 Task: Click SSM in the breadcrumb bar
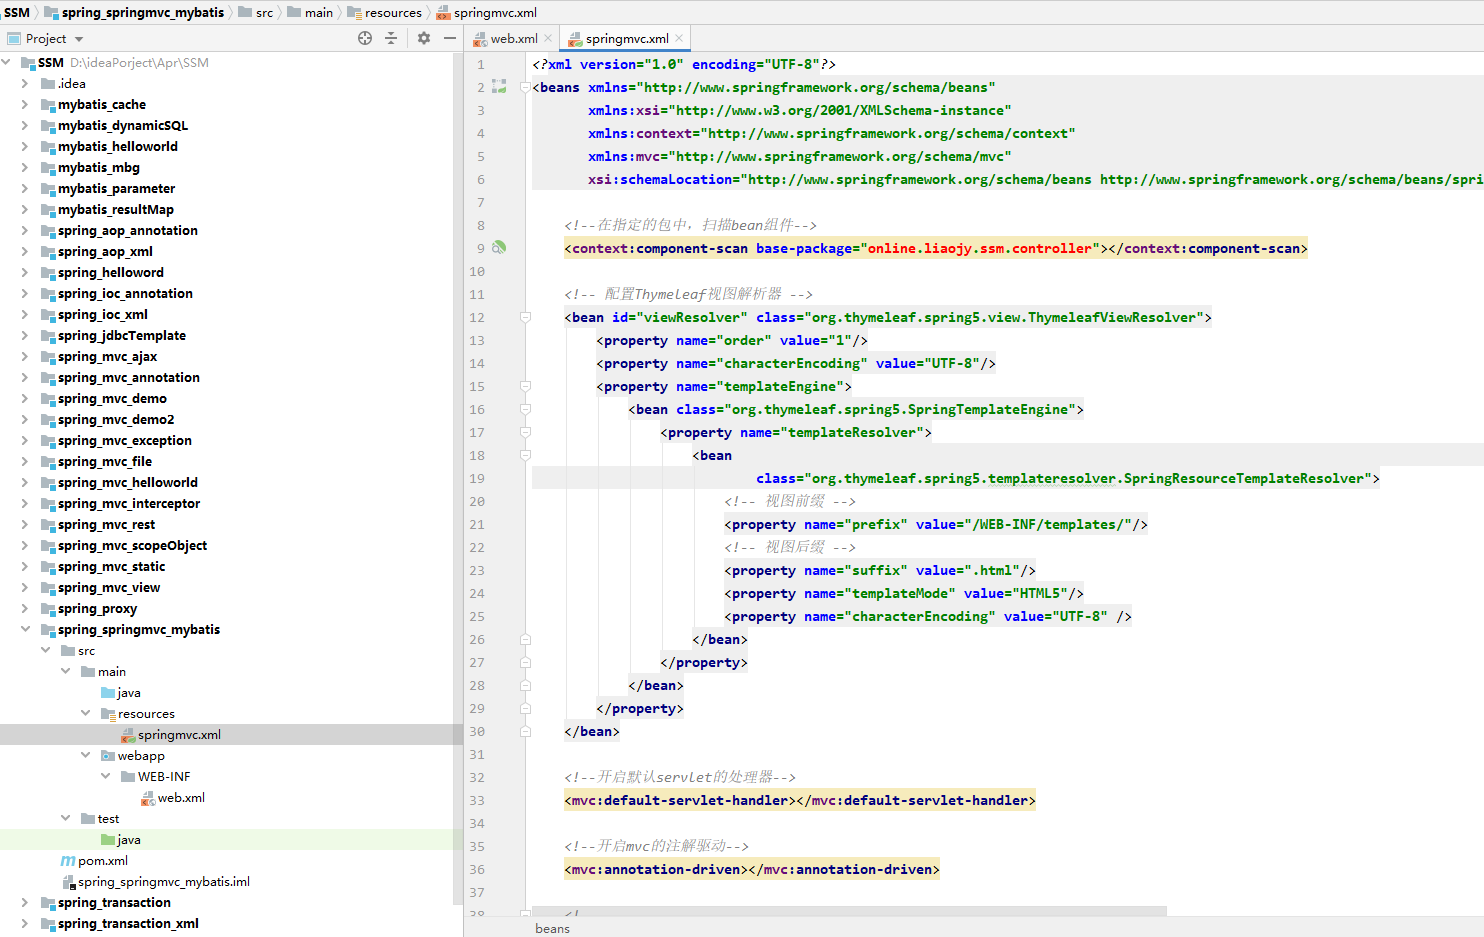(17, 12)
